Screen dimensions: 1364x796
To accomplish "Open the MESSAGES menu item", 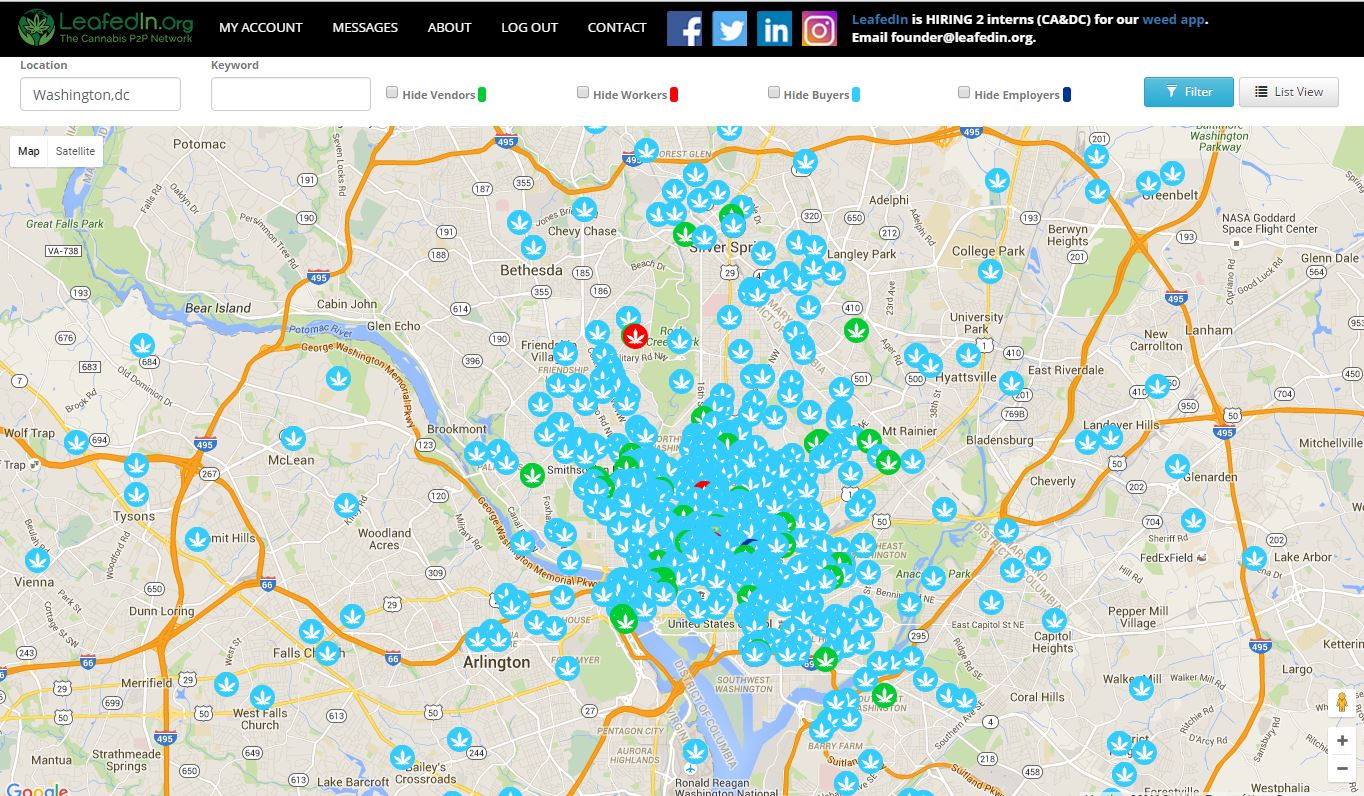I will click(365, 28).
